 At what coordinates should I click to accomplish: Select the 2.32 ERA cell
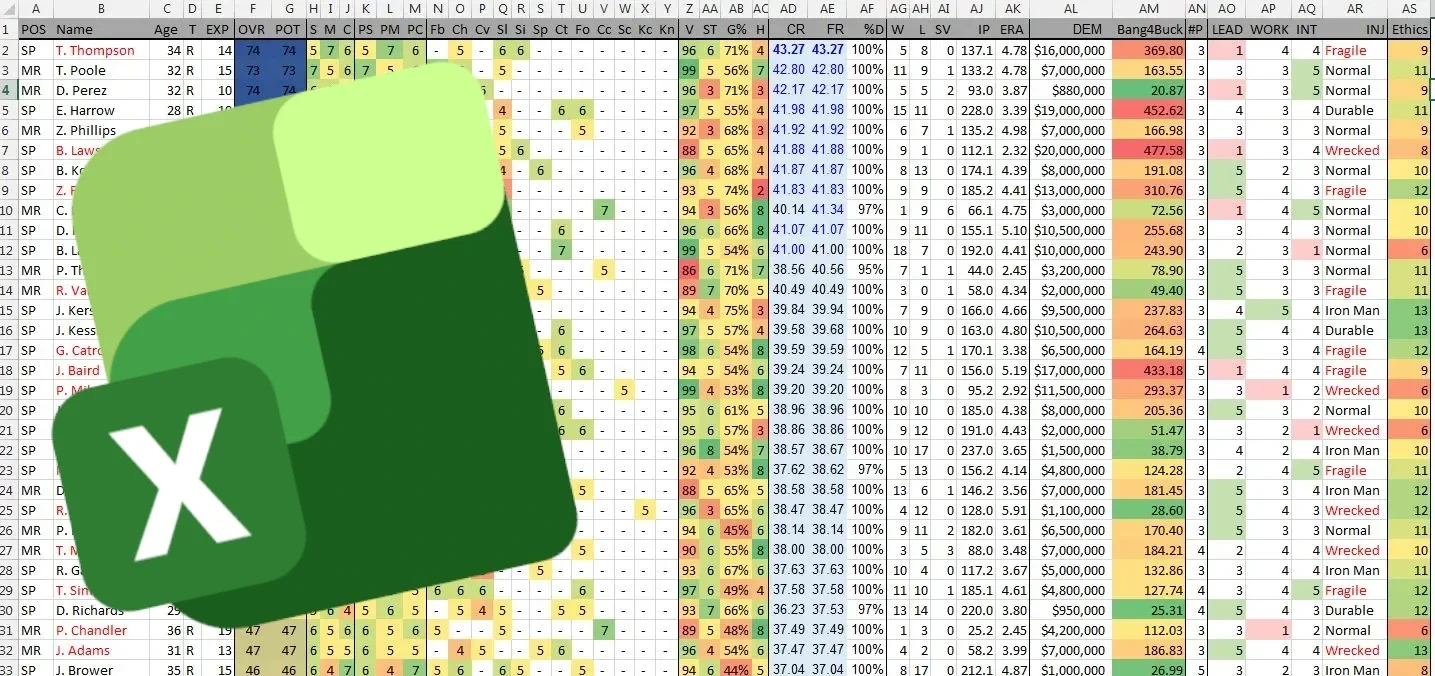(1011, 150)
